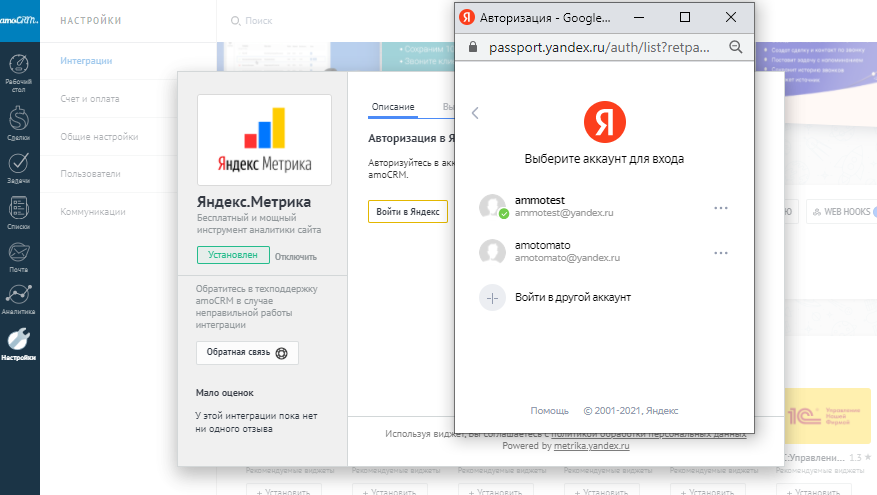Select the amotomato account avatar
Screen dimensions: 877x495
492,252
